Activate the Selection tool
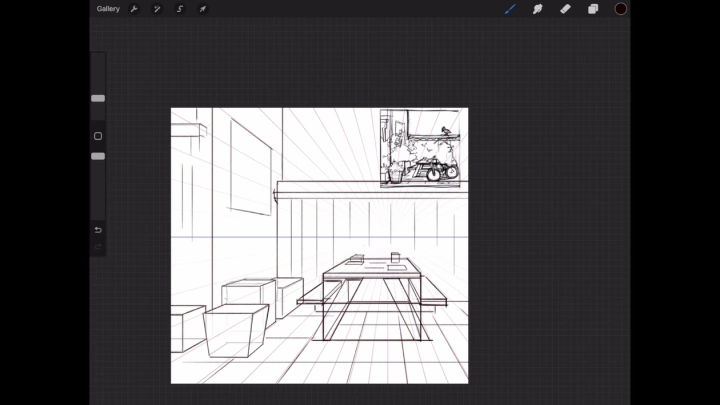The width and height of the screenshot is (720, 405). 180,9
